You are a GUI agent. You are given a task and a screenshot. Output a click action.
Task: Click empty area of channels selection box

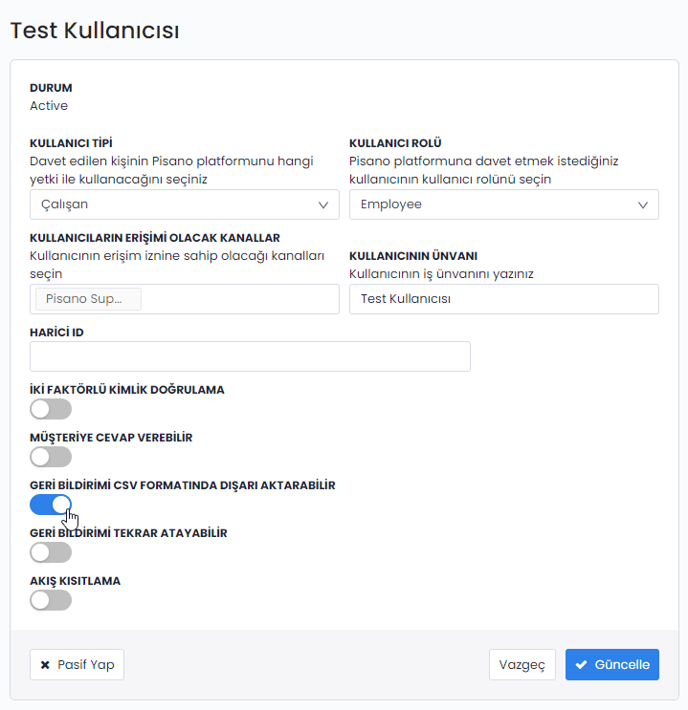[240, 299]
